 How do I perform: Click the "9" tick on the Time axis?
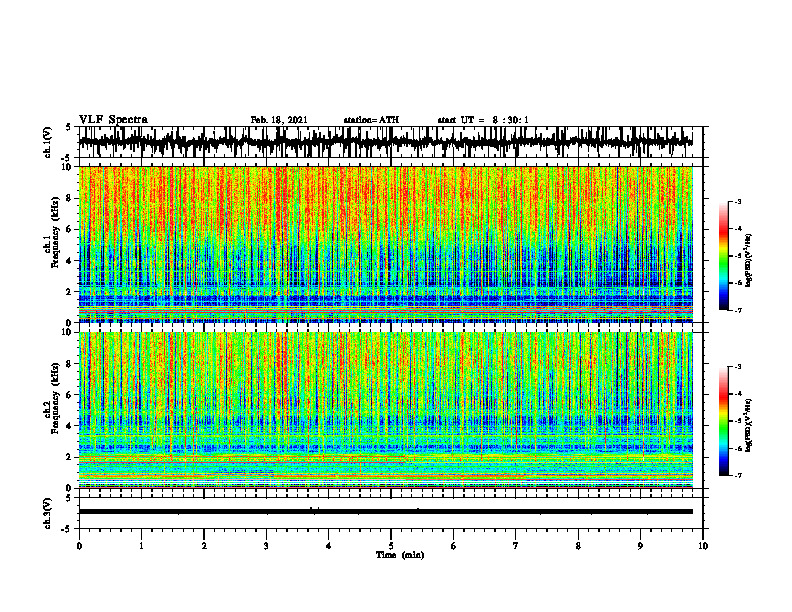click(x=640, y=546)
